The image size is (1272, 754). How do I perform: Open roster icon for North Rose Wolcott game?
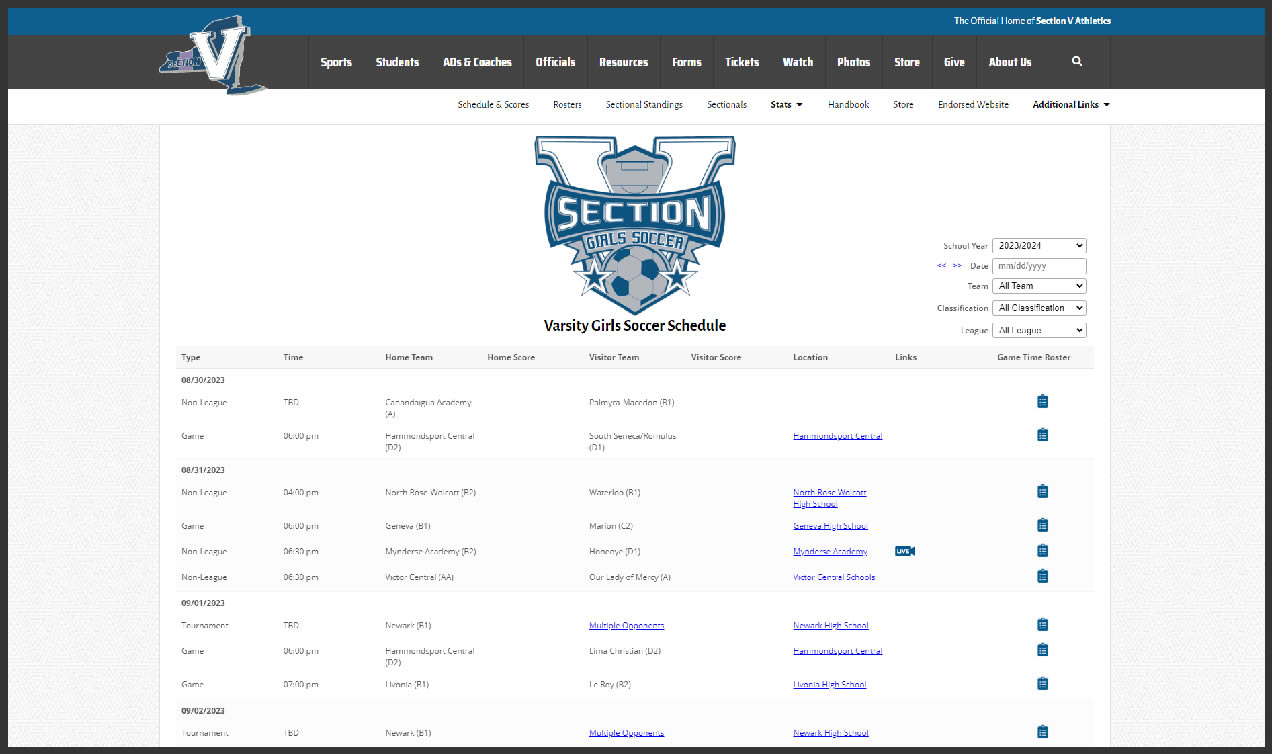[1042, 491]
